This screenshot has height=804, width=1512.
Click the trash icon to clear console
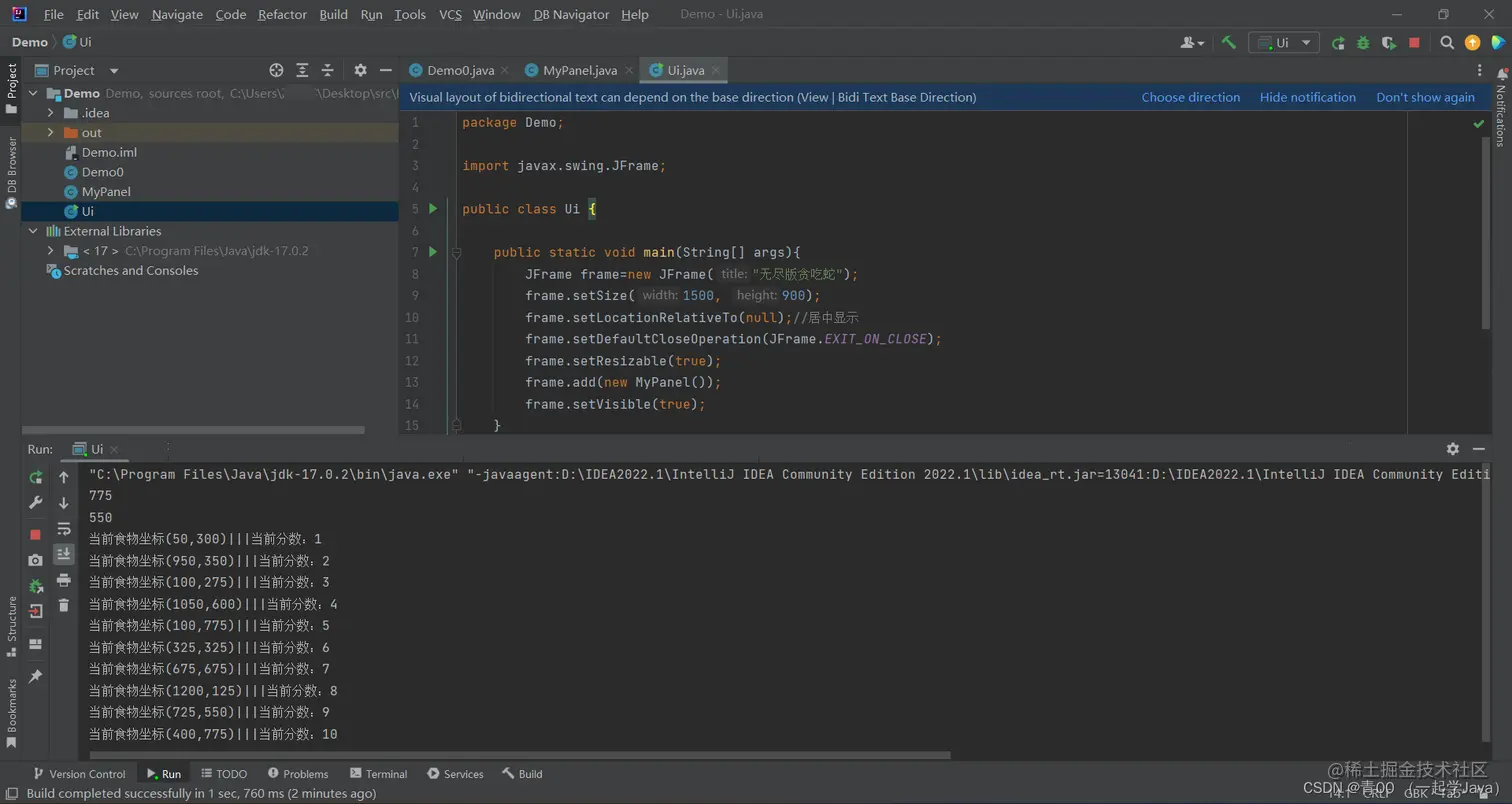[64, 605]
